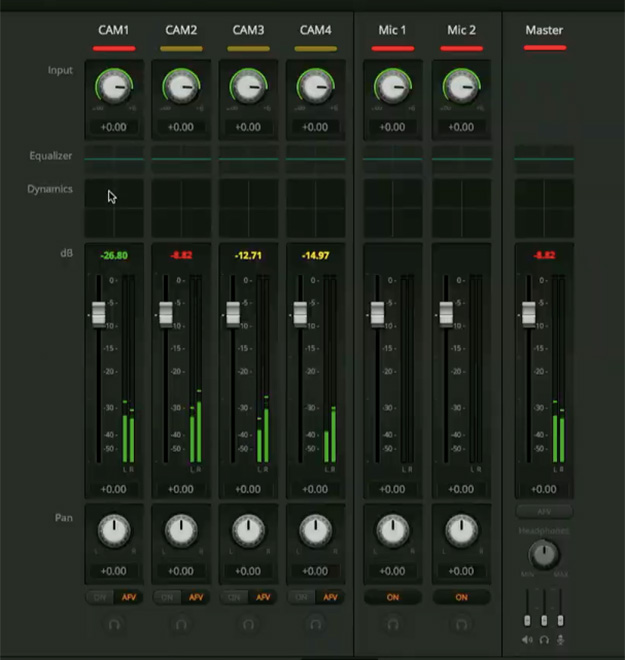Click the Mic 2 fader handle

click(446, 314)
